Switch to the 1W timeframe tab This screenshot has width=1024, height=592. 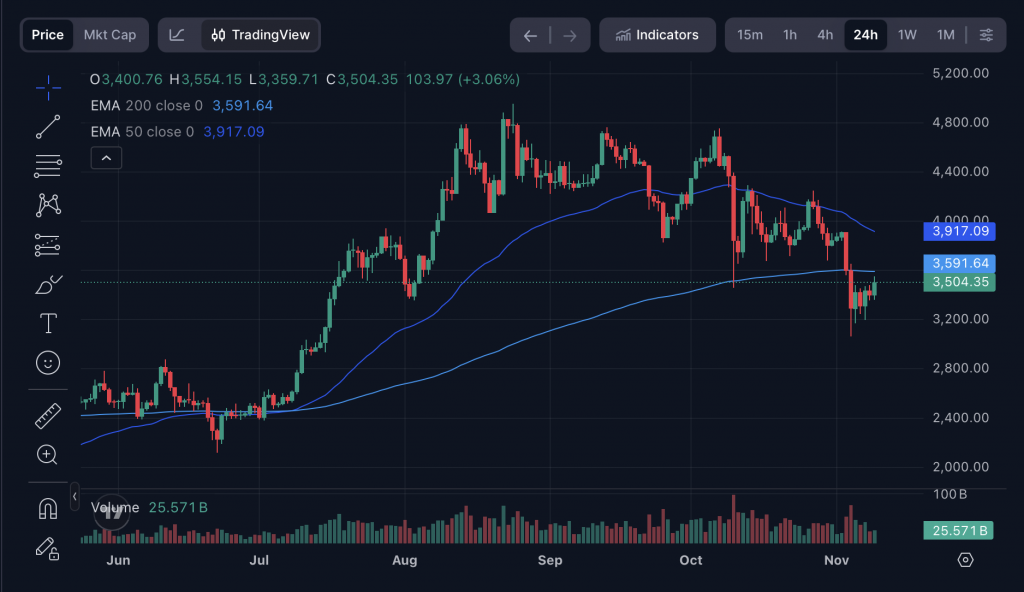tap(906, 34)
